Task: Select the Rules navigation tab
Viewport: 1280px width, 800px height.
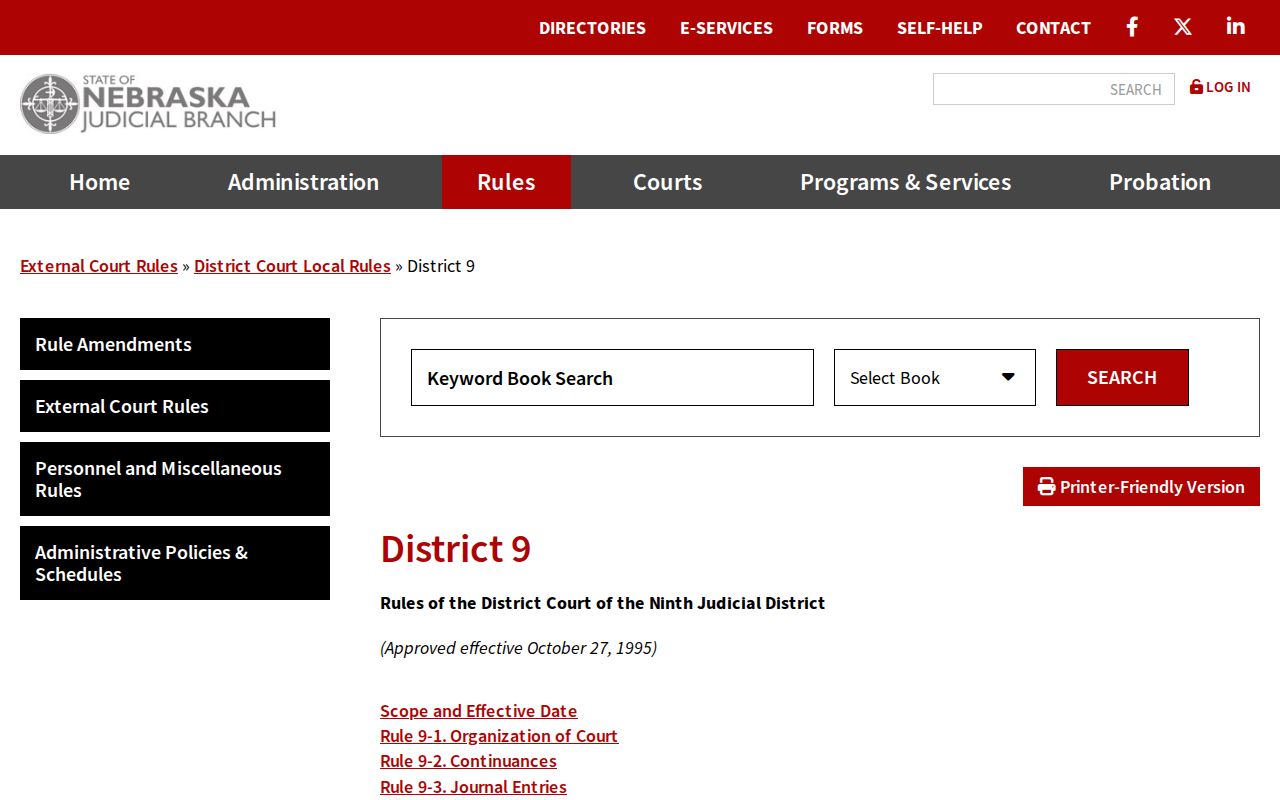Action: click(x=506, y=182)
